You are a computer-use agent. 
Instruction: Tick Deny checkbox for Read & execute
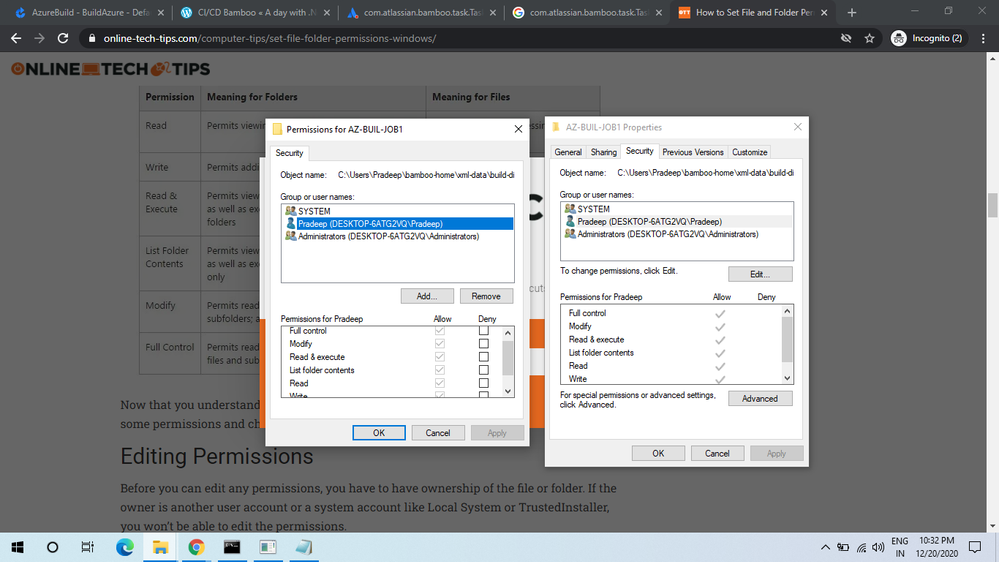tap(484, 357)
